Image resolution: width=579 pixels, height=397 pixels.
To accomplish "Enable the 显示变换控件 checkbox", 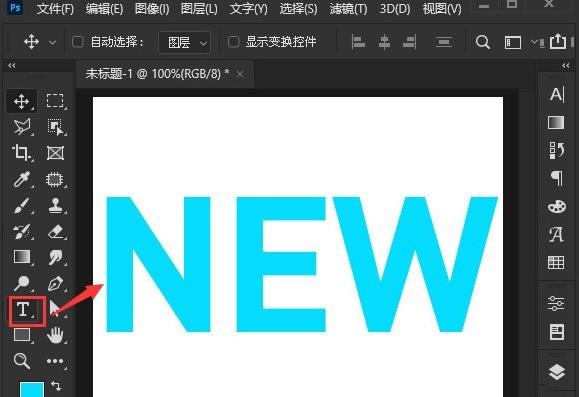I will (x=233, y=42).
